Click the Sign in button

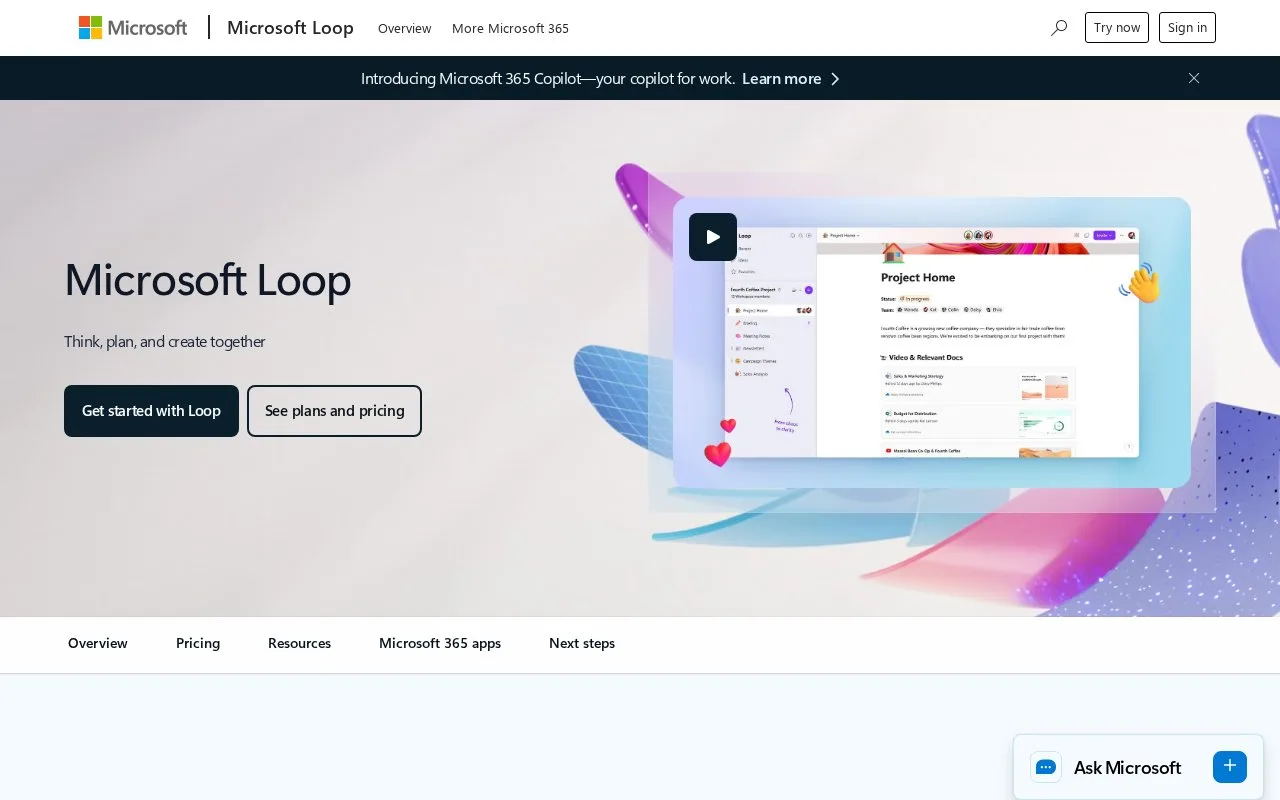click(x=1187, y=28)
